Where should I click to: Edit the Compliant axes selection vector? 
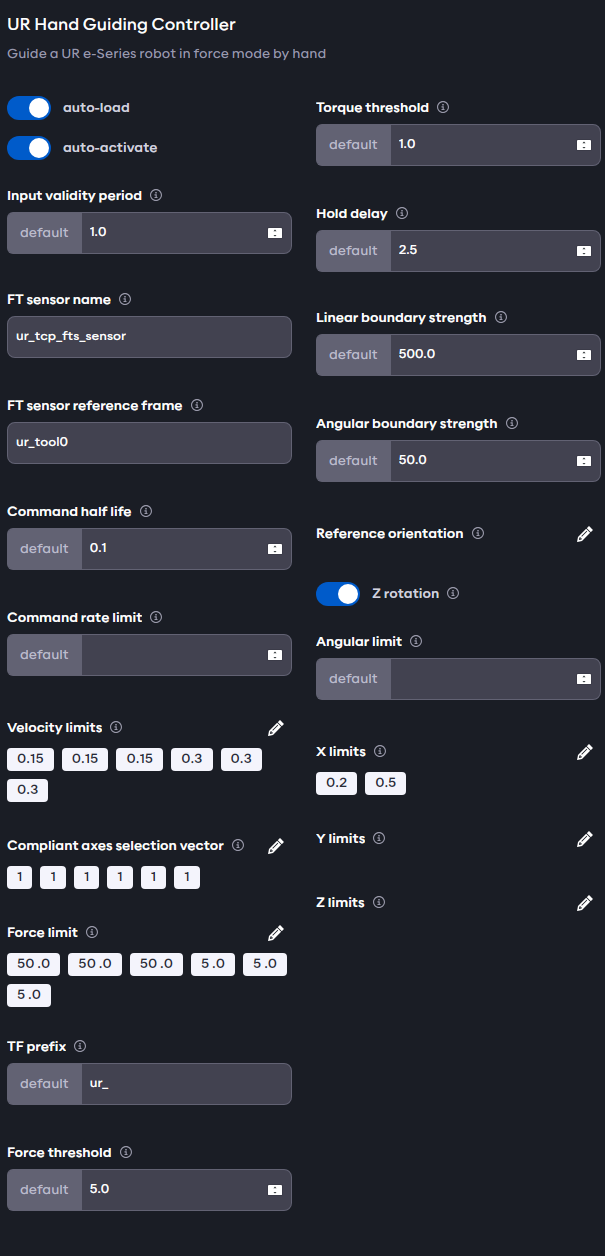pyautogui.click(x=276, y=845)
